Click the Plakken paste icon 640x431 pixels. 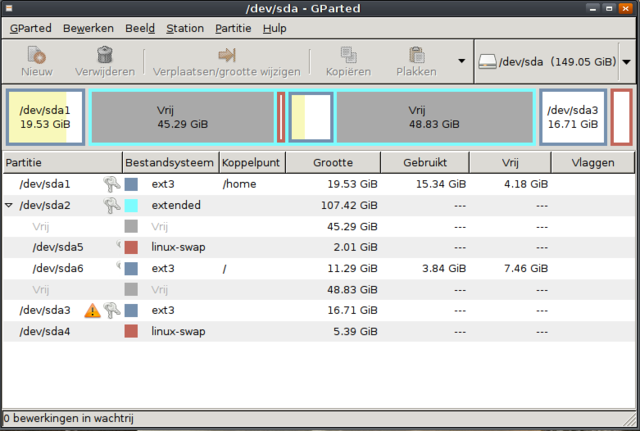click(416, 55)
